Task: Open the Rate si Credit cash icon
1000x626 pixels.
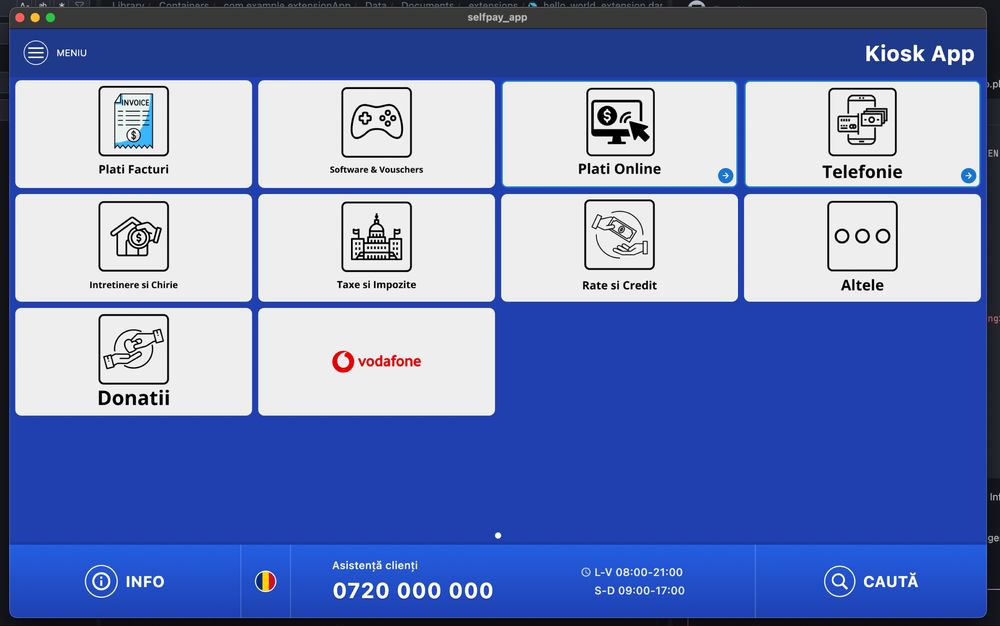Action: tap(619, 235)
